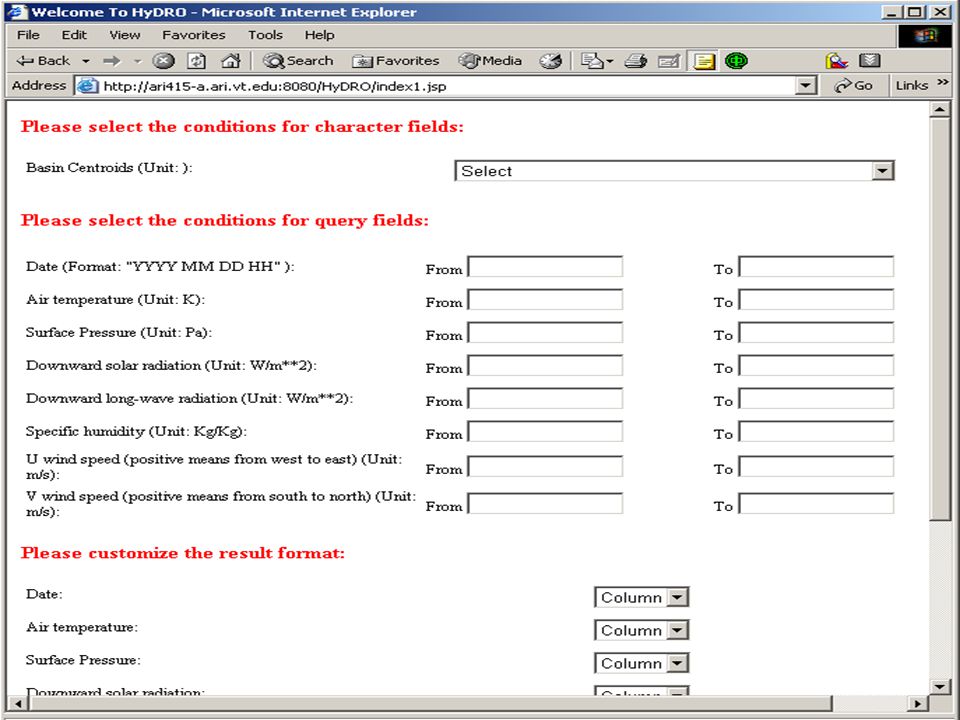
Task: Click the green circular toolbar icon
Action: pos(737,61)
